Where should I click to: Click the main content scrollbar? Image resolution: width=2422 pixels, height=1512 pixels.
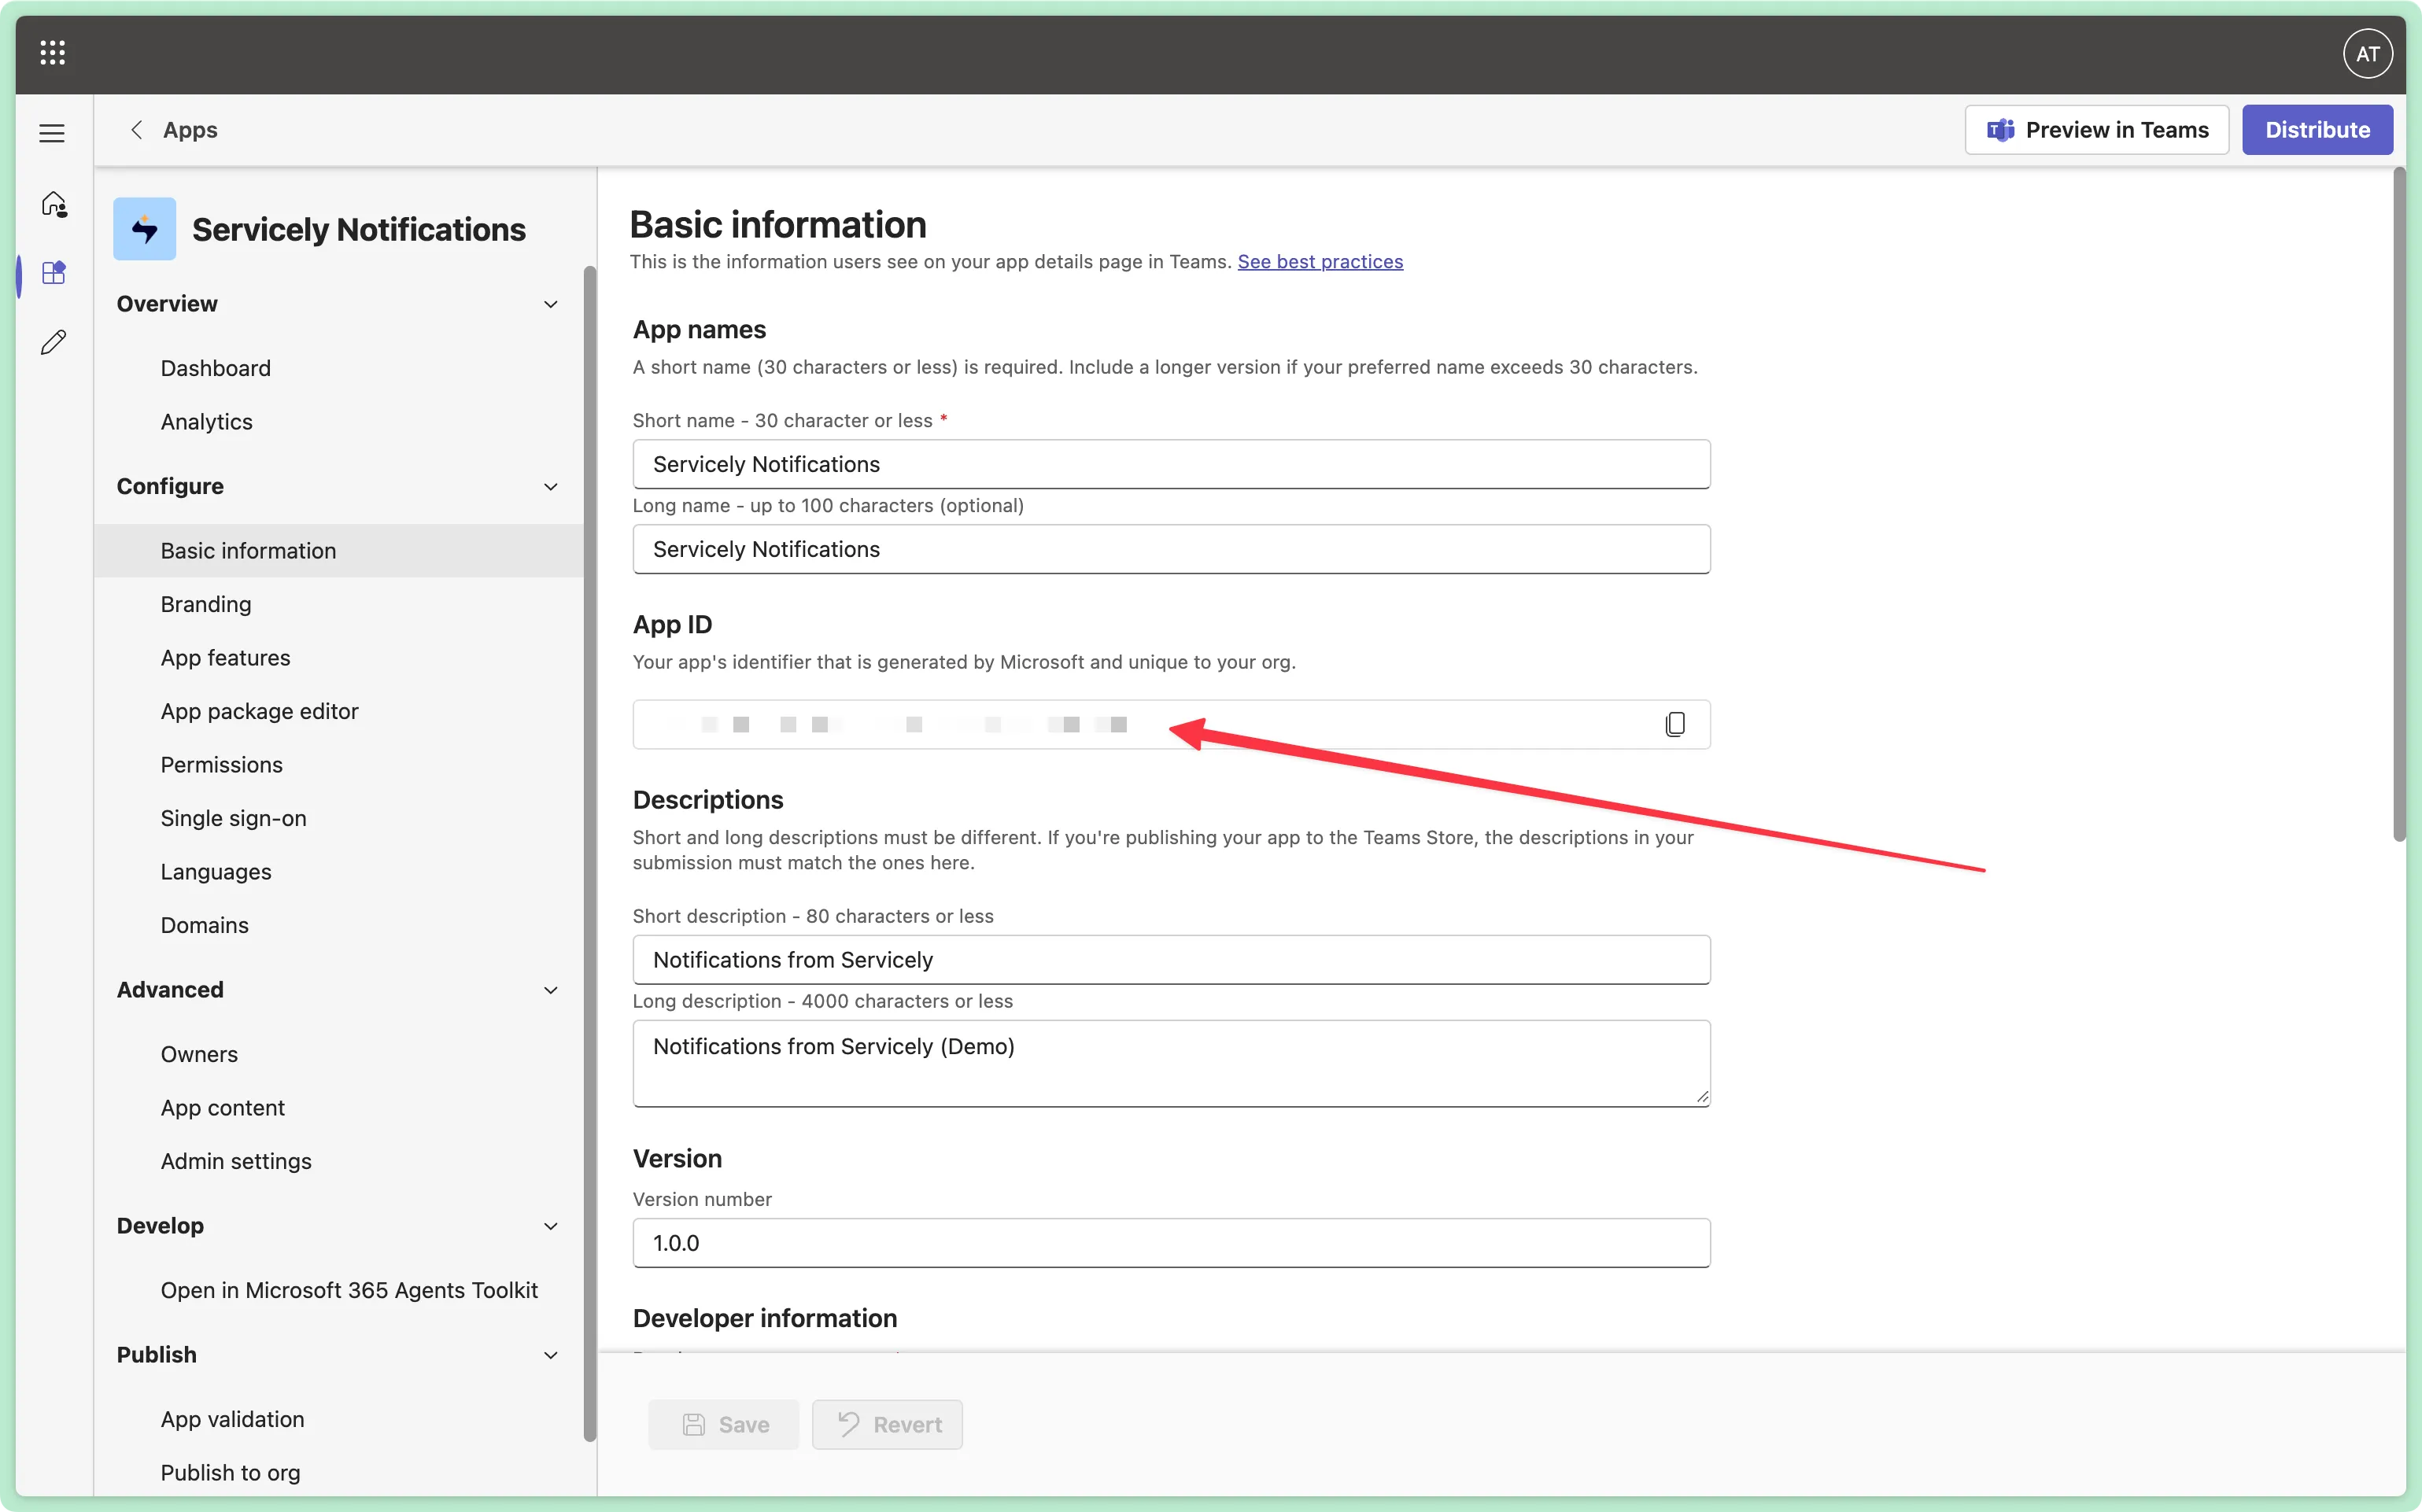pyautogui.click(x=2399, y=505)
